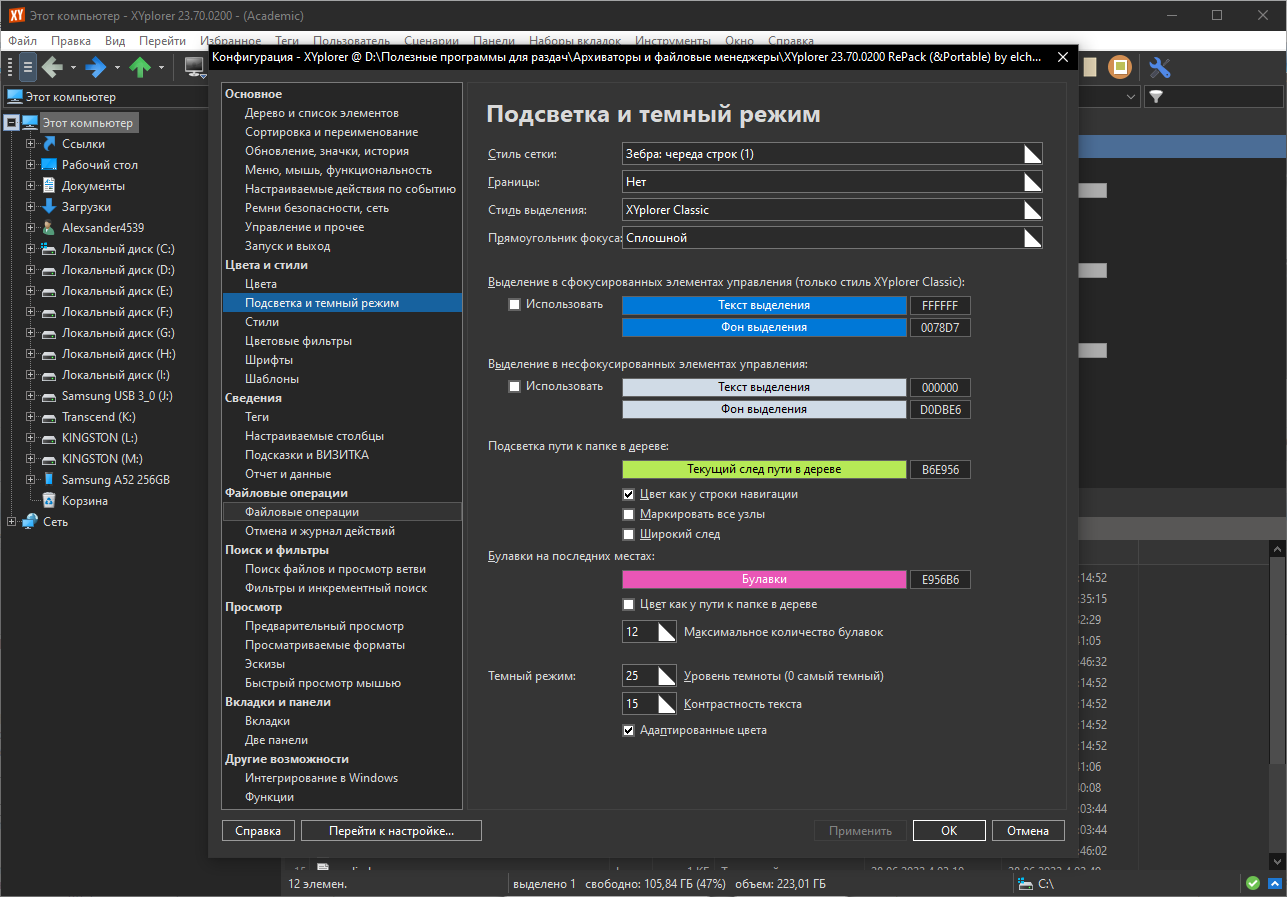Toggle the tree panel icon in the toolbar
Viewport: 1287px width, 897px height.
point(28,68)
